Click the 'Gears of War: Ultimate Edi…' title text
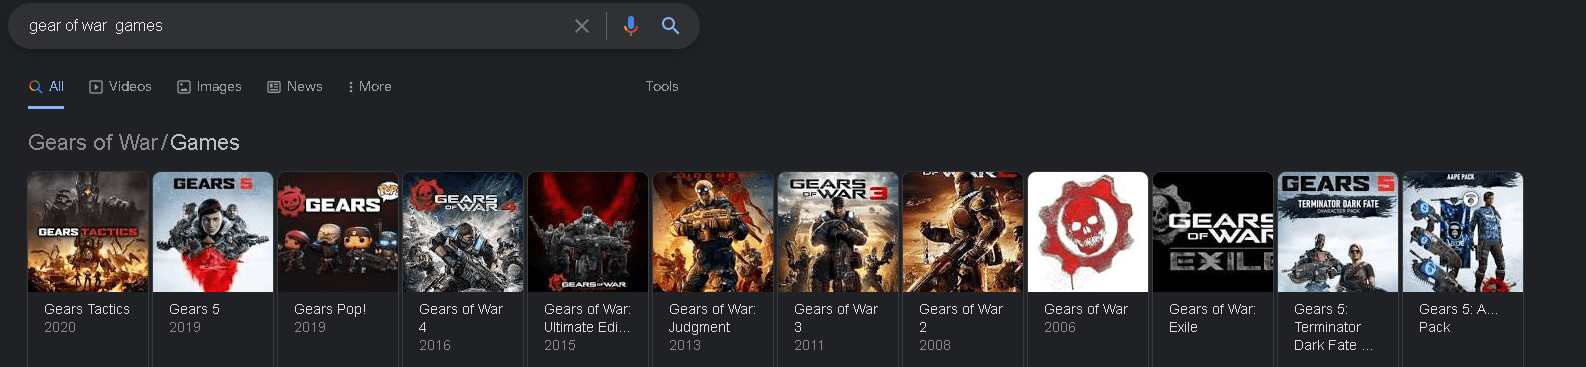The height and width of the screenshot is (367, 1586). (587, 318)
